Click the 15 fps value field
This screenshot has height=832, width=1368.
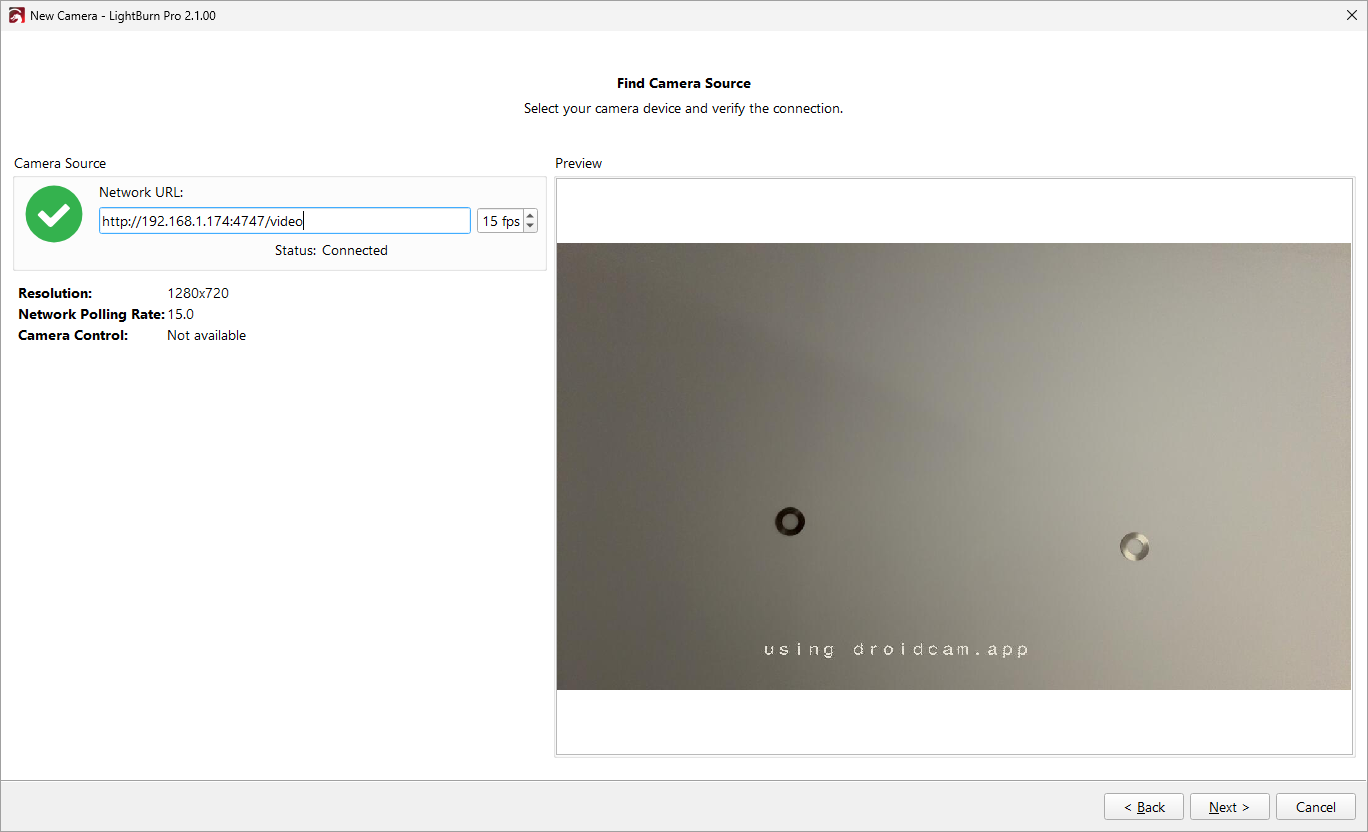click(x=500, y=221)
